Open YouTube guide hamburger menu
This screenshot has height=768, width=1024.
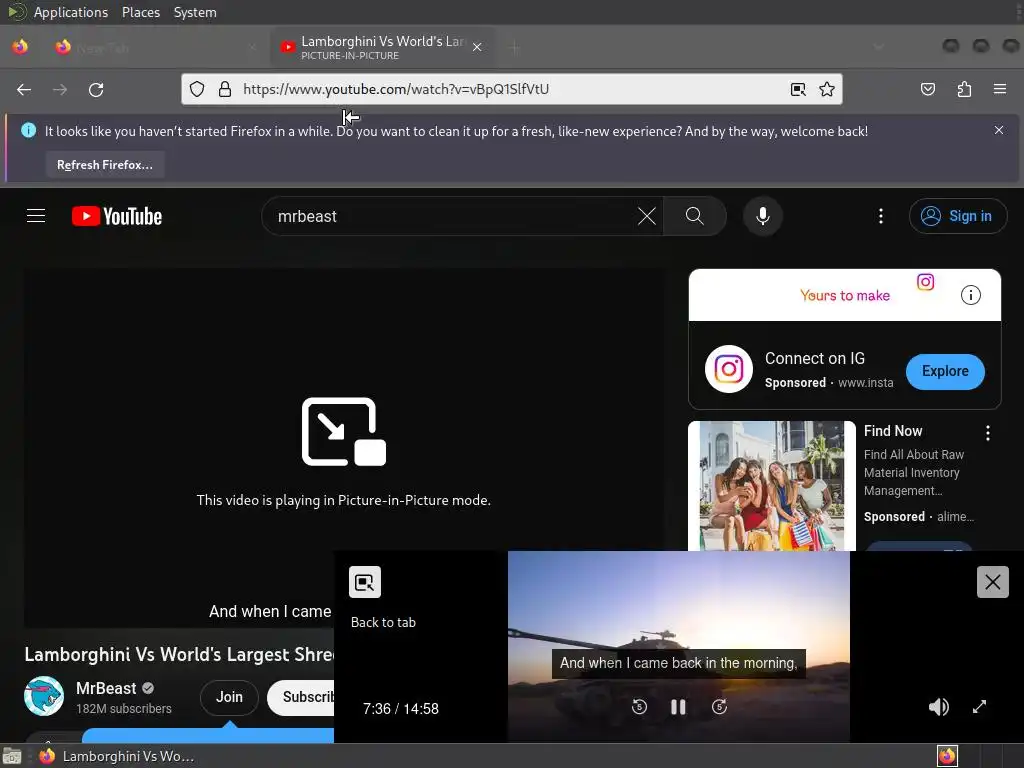click(36, 216)
